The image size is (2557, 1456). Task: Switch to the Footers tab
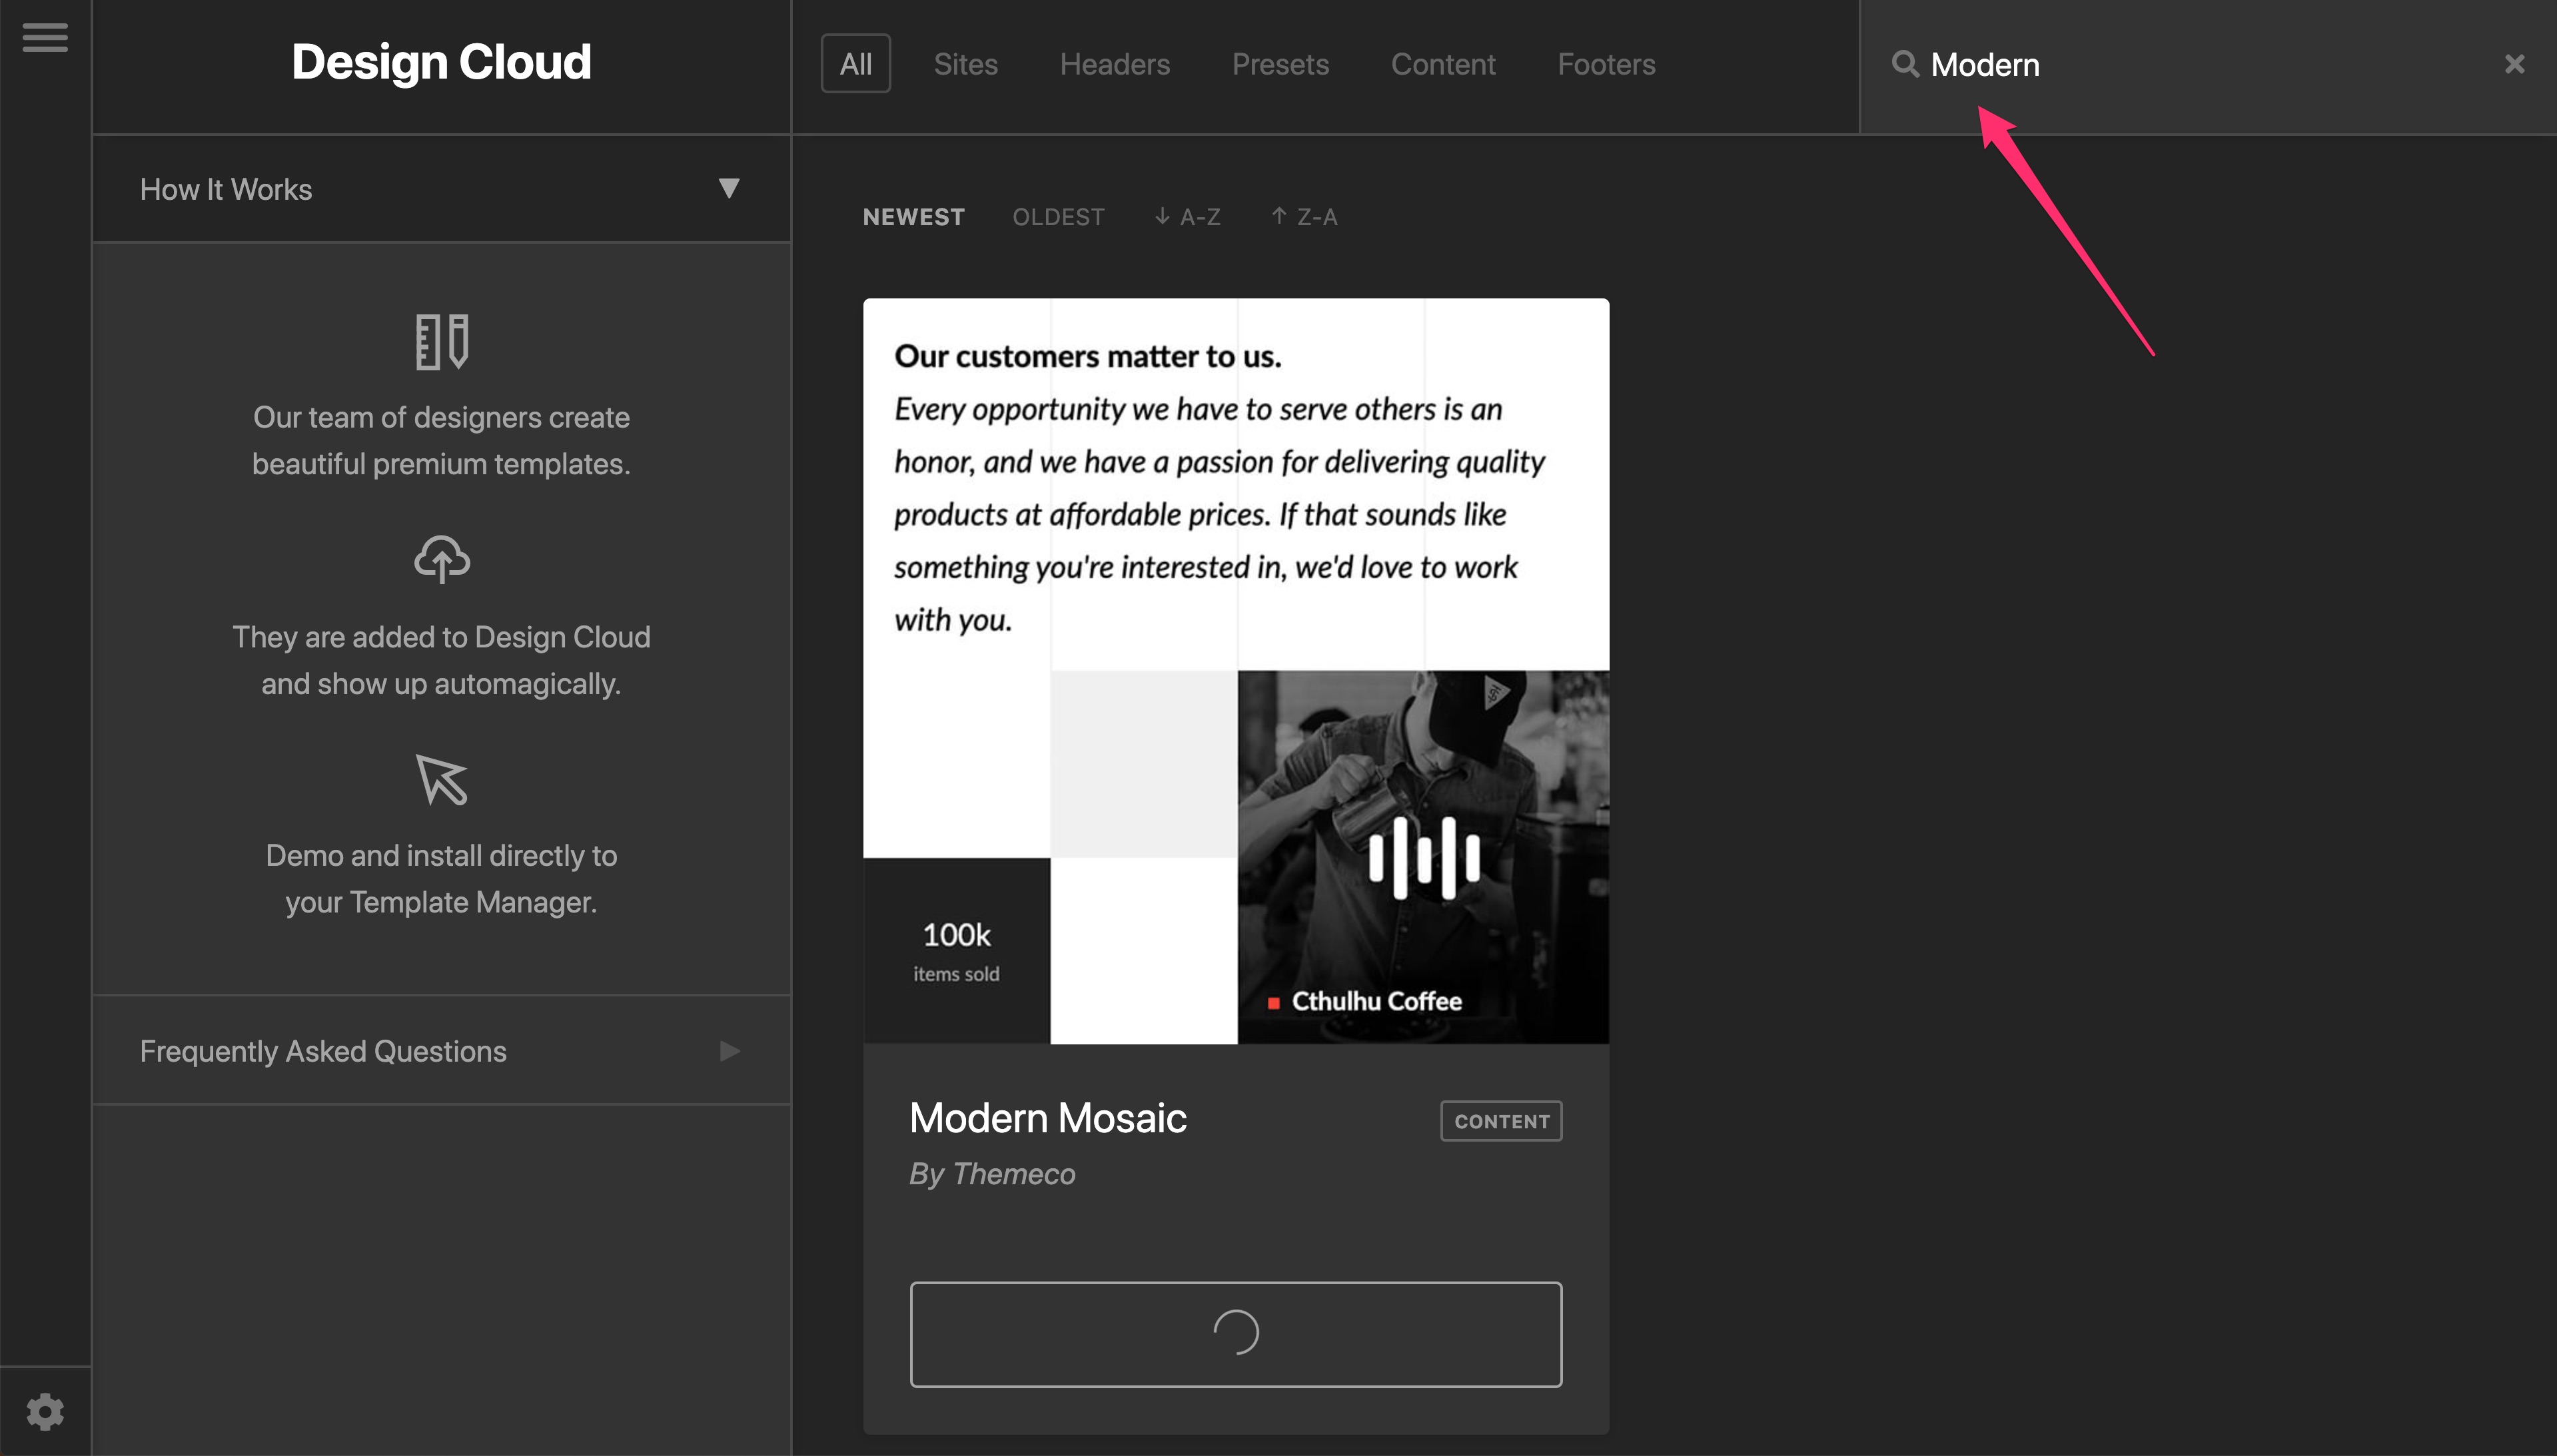pyautogui.click(x=1606, y=64)
